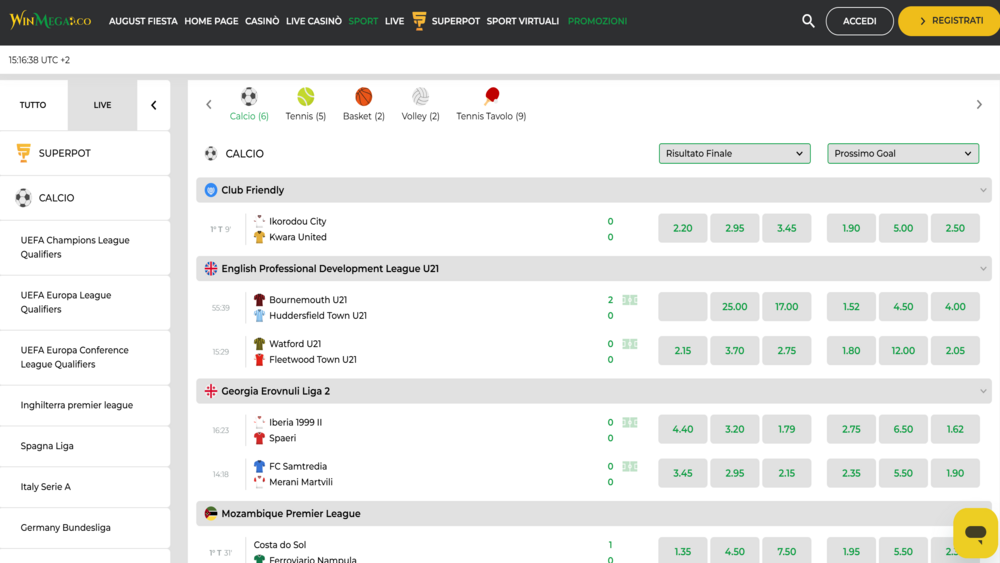Open PROMOZIONI menu item
The image size is (1000, 563).
point(597,21)
